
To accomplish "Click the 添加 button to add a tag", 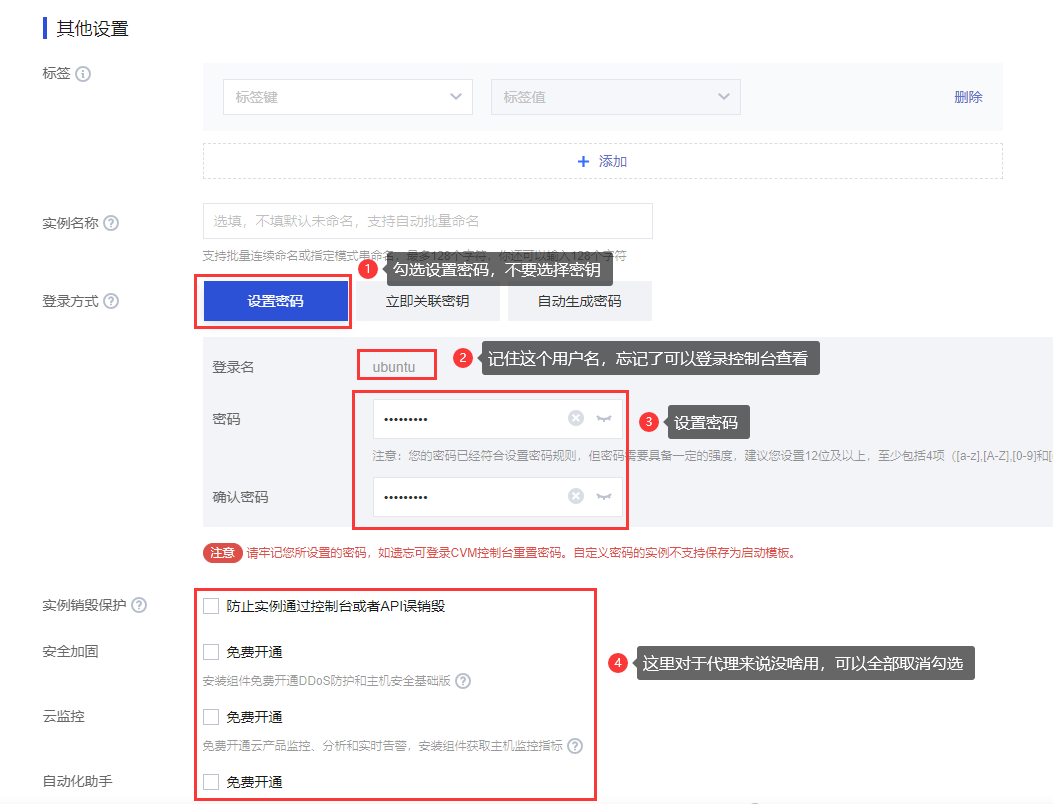I will pyautogui.click(x=602, y=162).
